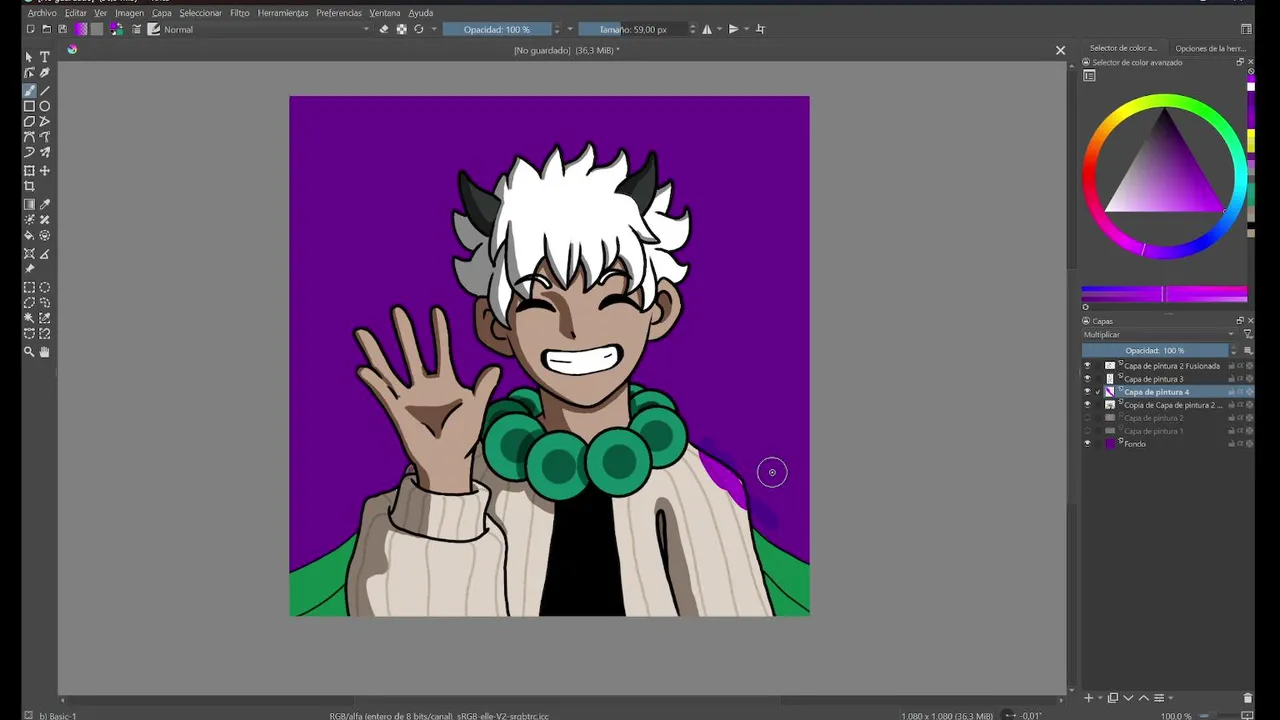The image size is (1280, 720).
Task: Hide the Capa de pintura 3 layer
Action: tap(1088, 379)
